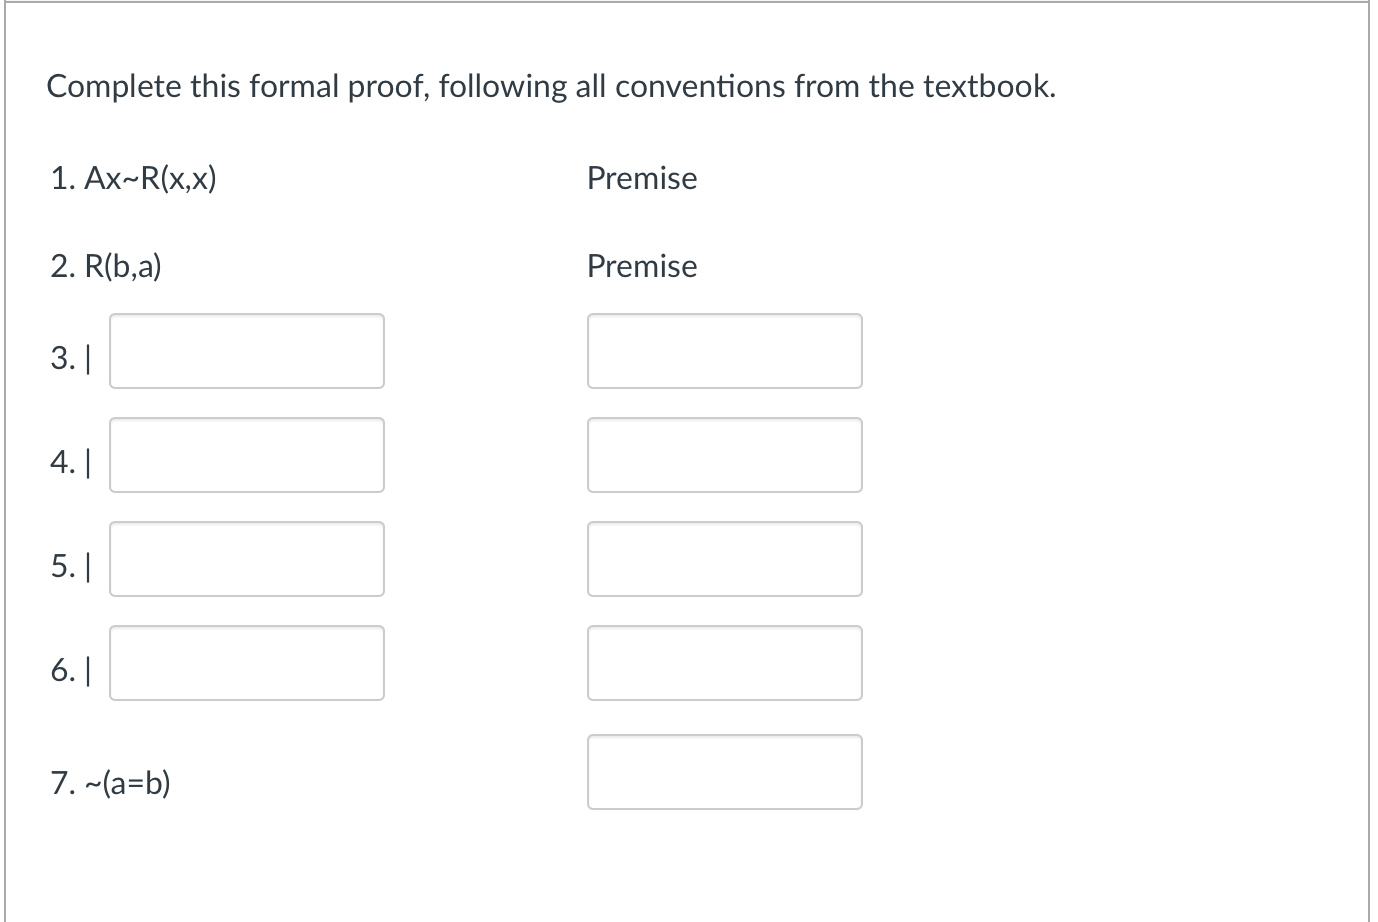
Task: Select the premise text Ax~R(x,x)
Action: point(150,178)
